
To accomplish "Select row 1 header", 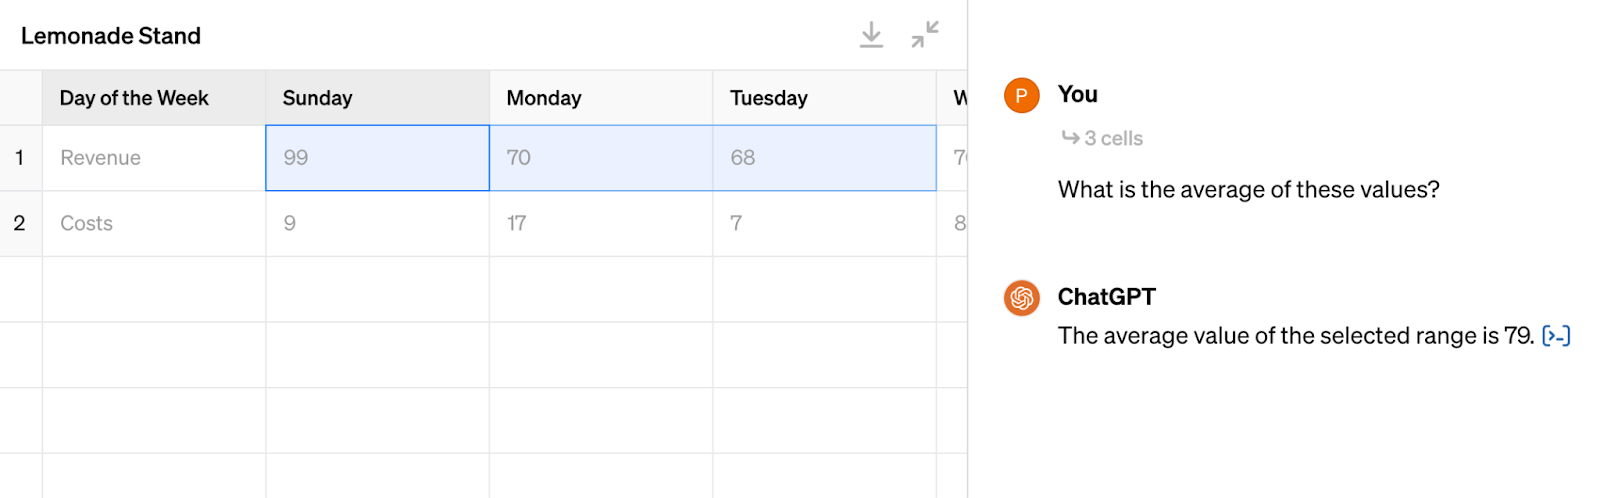I will pyautogui.click(x=21, y=158).
